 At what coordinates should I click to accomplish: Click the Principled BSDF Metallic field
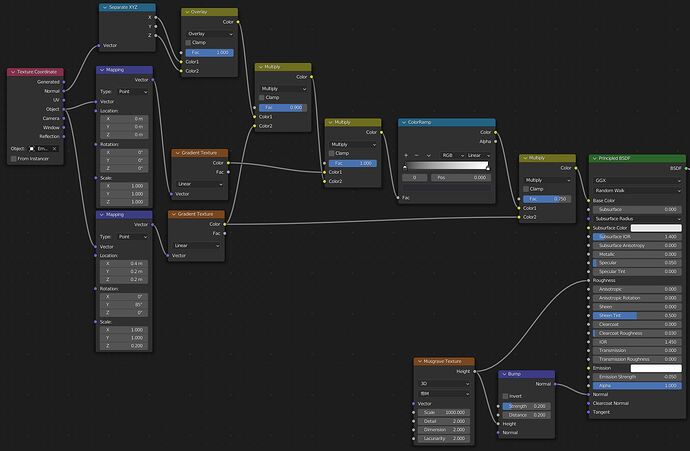click(x=637, y=254)
